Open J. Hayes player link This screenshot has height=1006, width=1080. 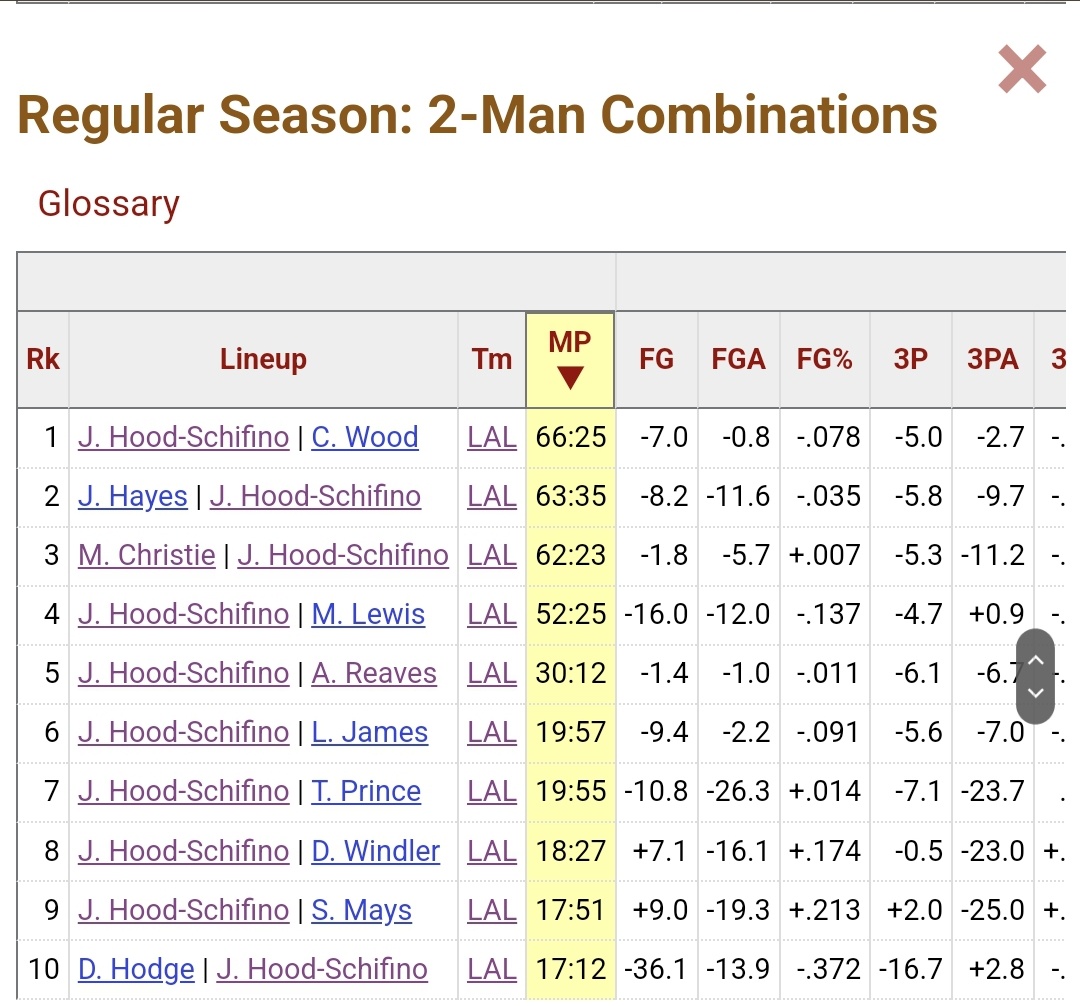(x=133, y=496)
